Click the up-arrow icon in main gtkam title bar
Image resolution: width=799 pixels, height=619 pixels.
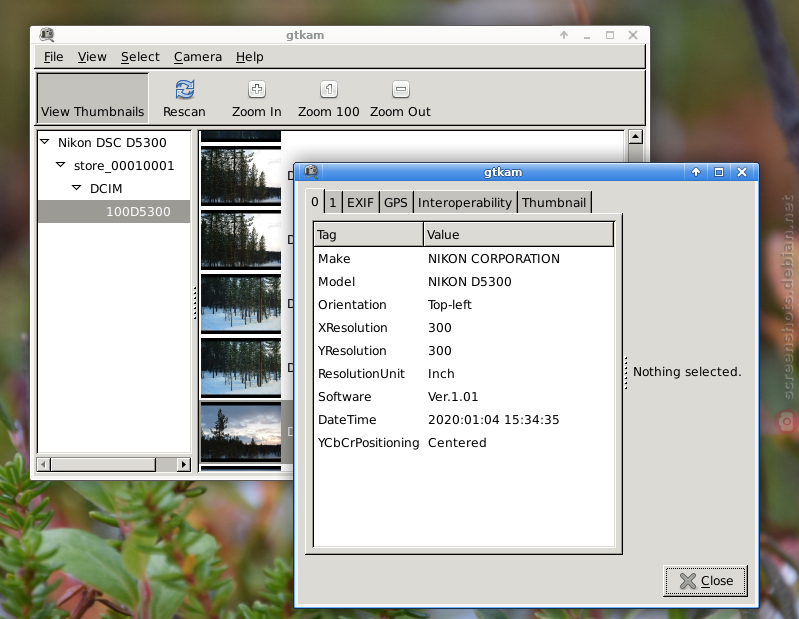564,35
